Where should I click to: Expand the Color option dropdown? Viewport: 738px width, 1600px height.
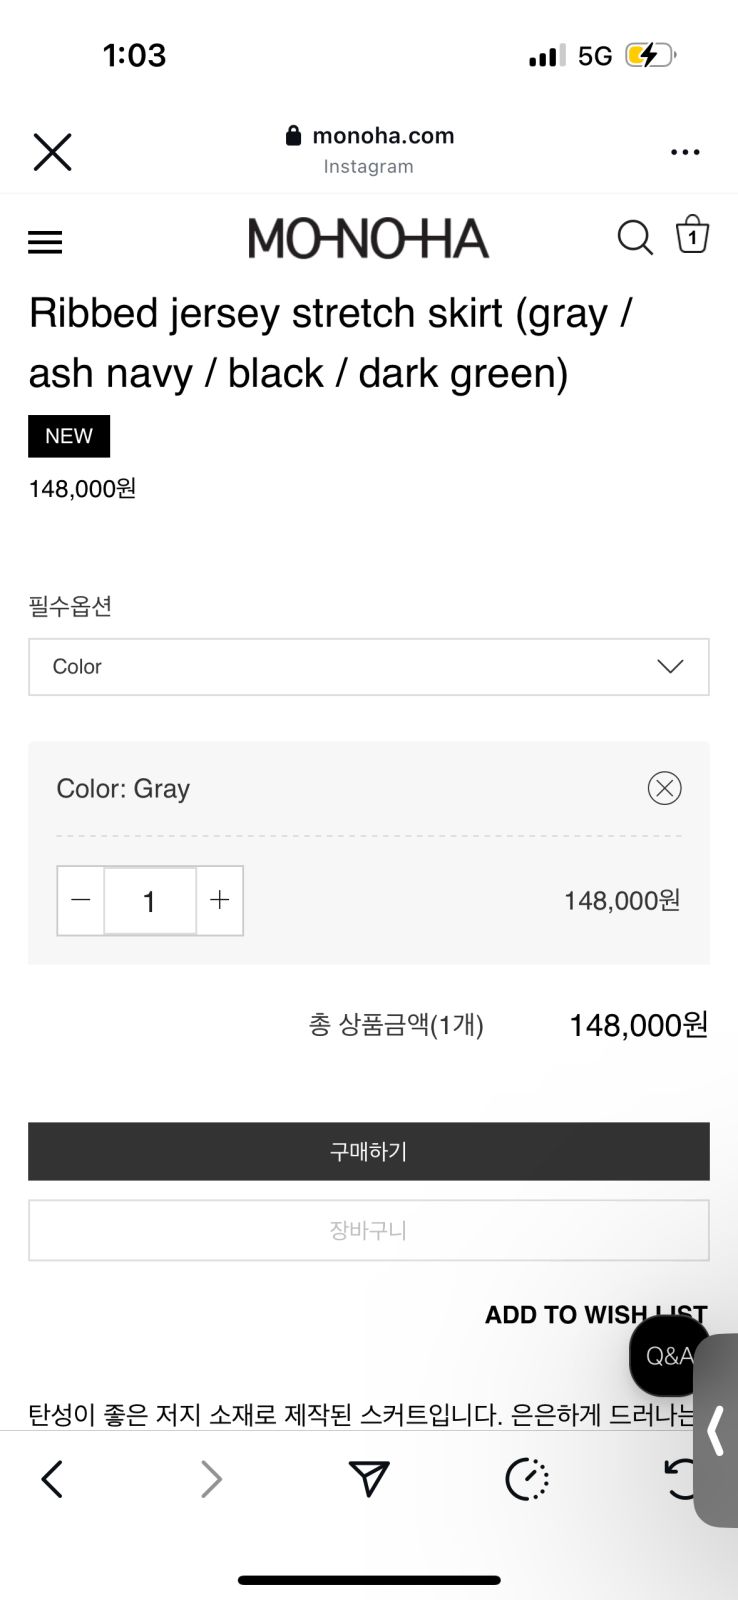pos(369,667)
